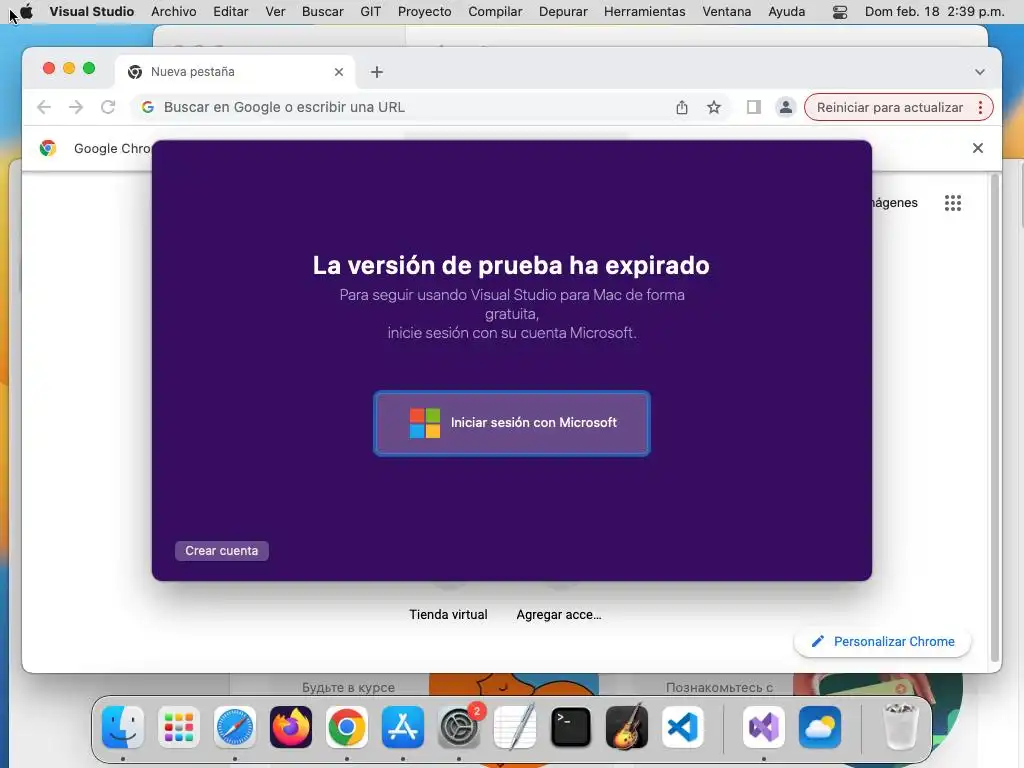
Task: Click the Crear cuenta button
Action: 221,551
